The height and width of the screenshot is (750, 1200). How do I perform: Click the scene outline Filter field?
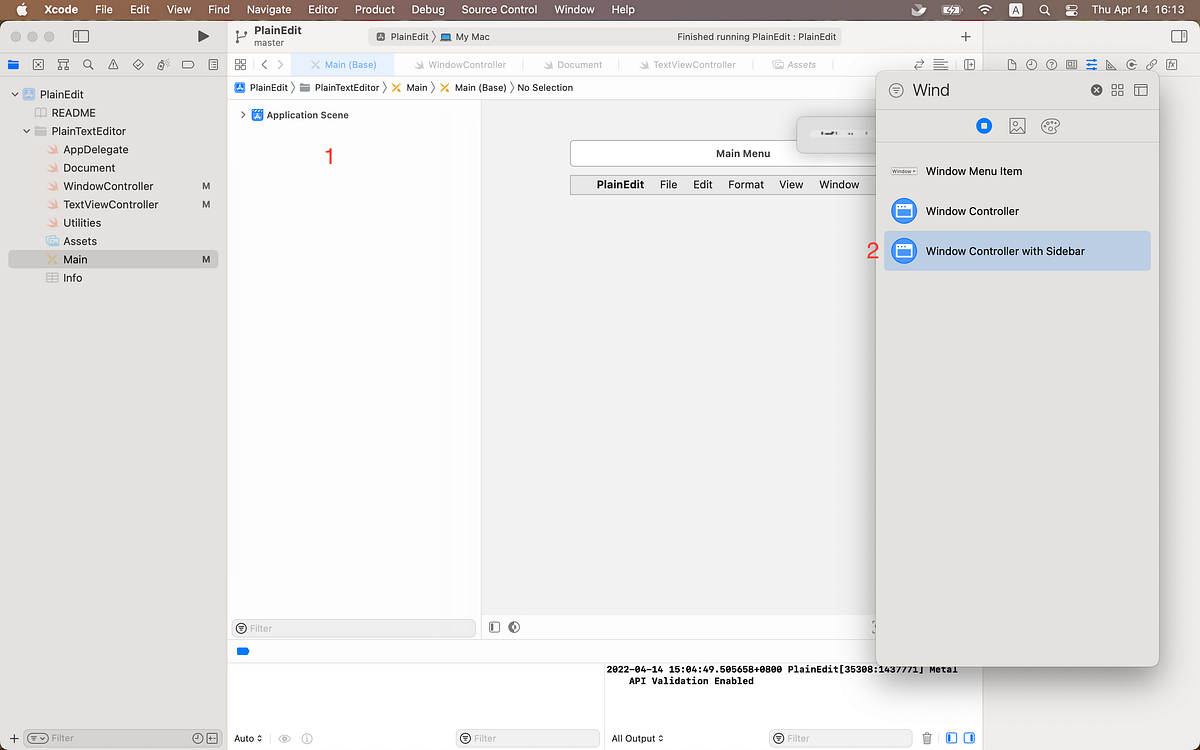pyautogui.click(x=353, y=627)
